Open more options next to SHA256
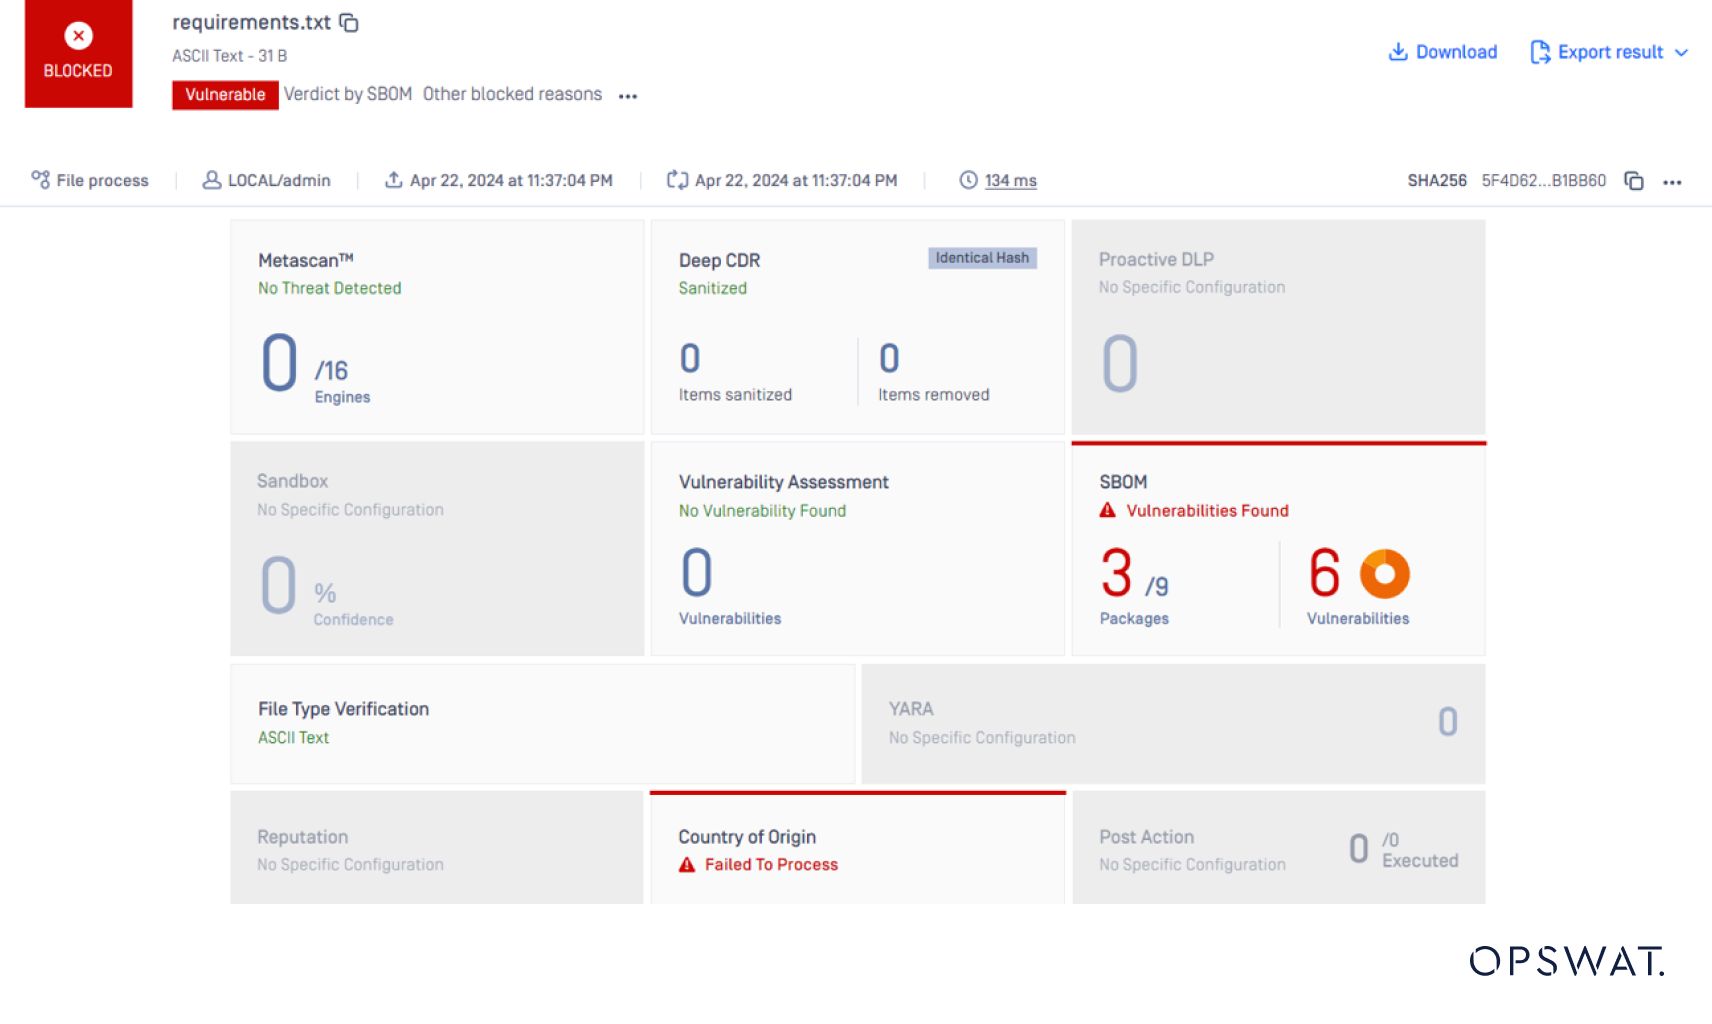The height and width of the screenshot is (1024, 1712). pyautogui.click(x=1672, y=182)
